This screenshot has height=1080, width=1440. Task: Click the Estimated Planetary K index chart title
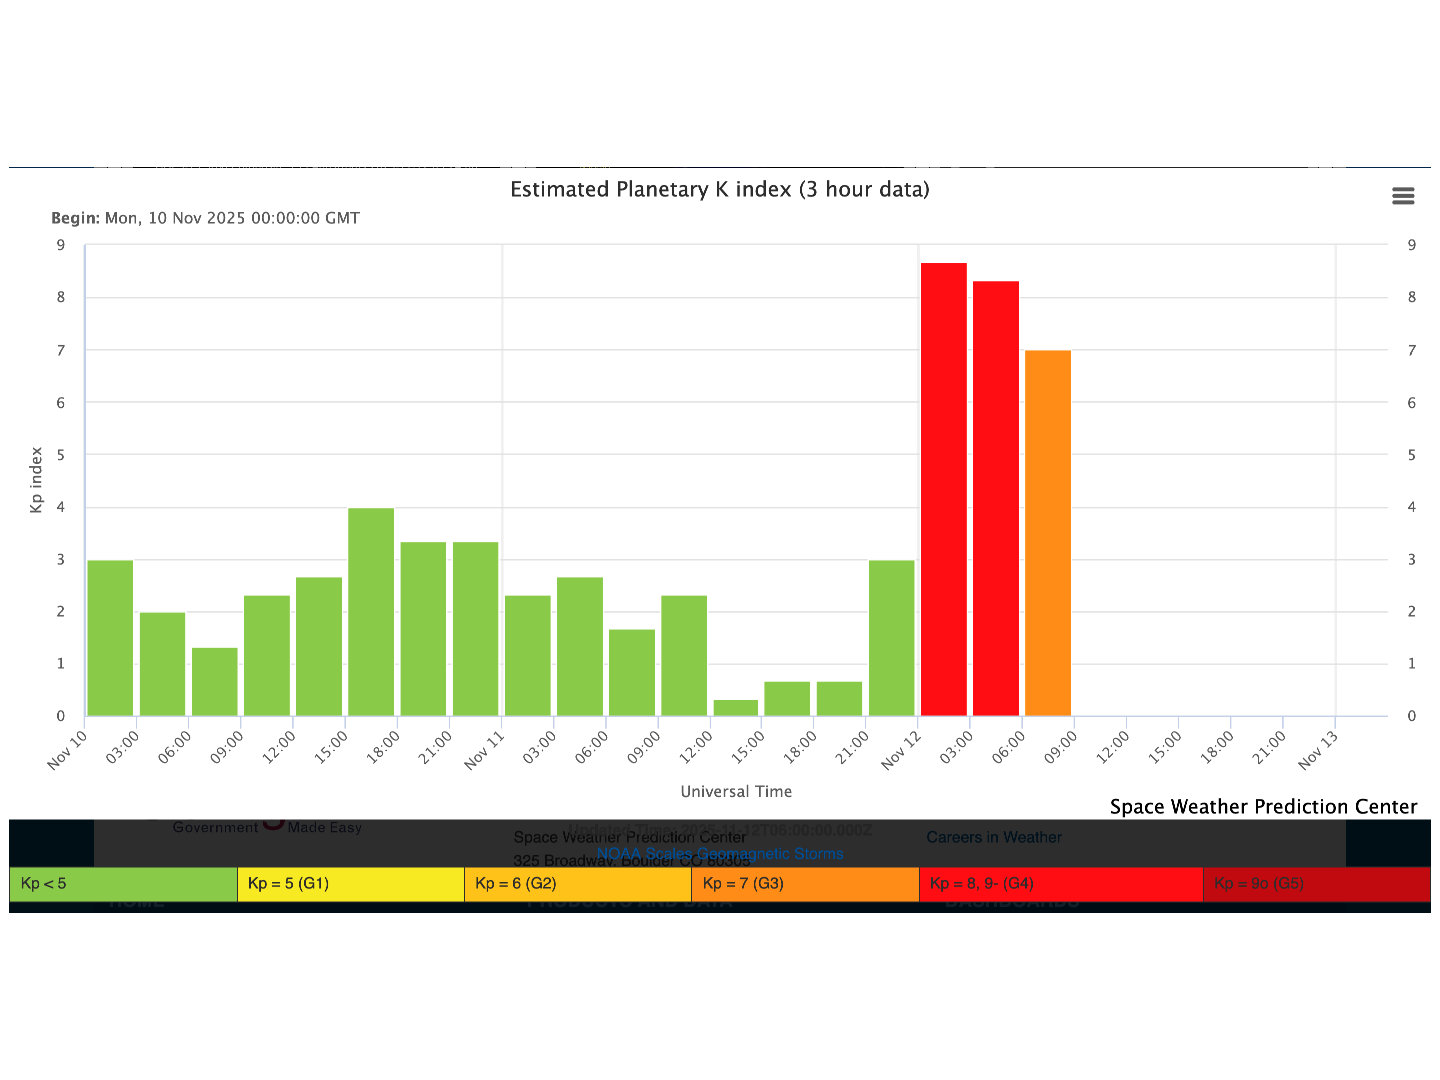pos(719,190)
